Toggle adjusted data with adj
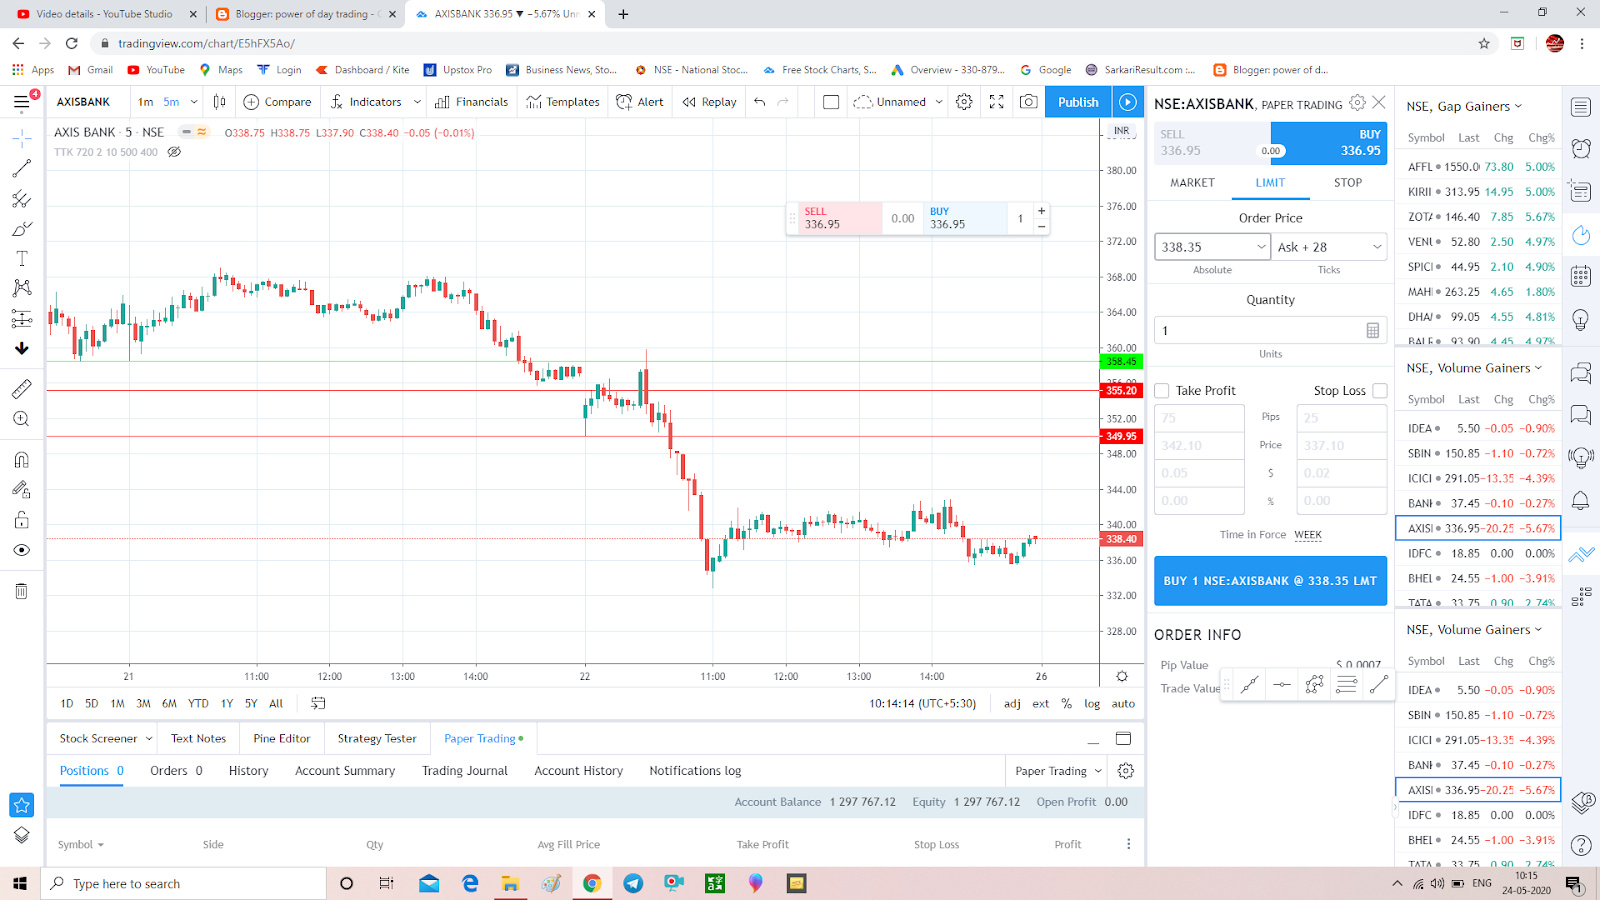The height and width of the screenshot is (900, 1600). pyautogui.click(x=1012, y=704)
